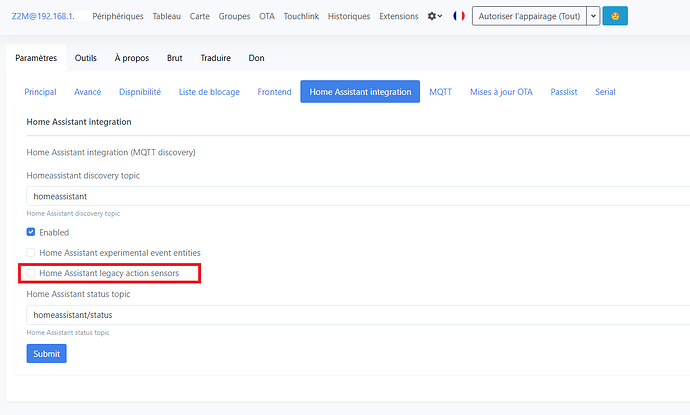The width and height of the screenshot is (690, 415).
Task: Click Autoriser l'appairage (Tout) button
Action: (x=529, y=16)
